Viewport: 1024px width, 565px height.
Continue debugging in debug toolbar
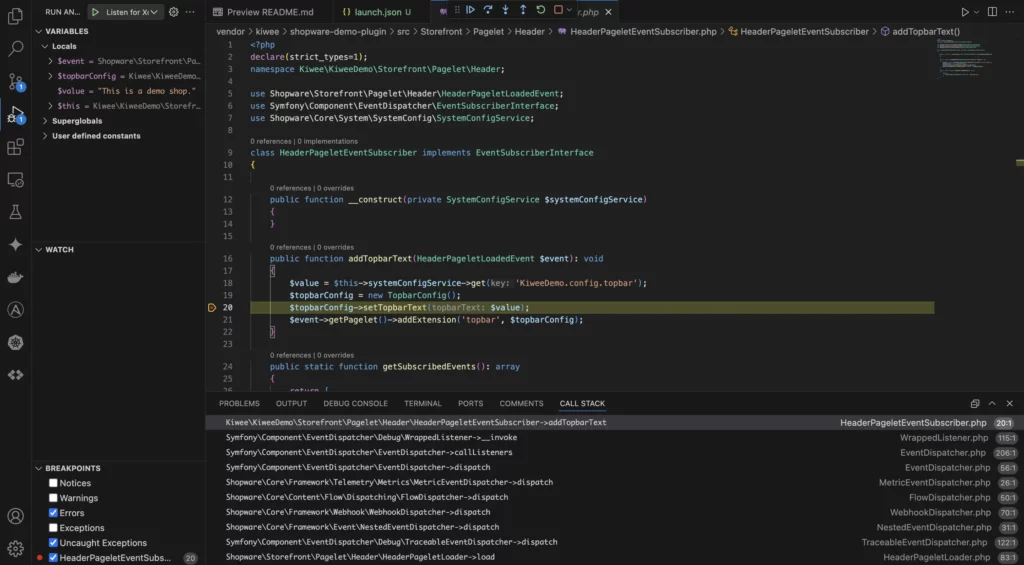tap(470, 10)
